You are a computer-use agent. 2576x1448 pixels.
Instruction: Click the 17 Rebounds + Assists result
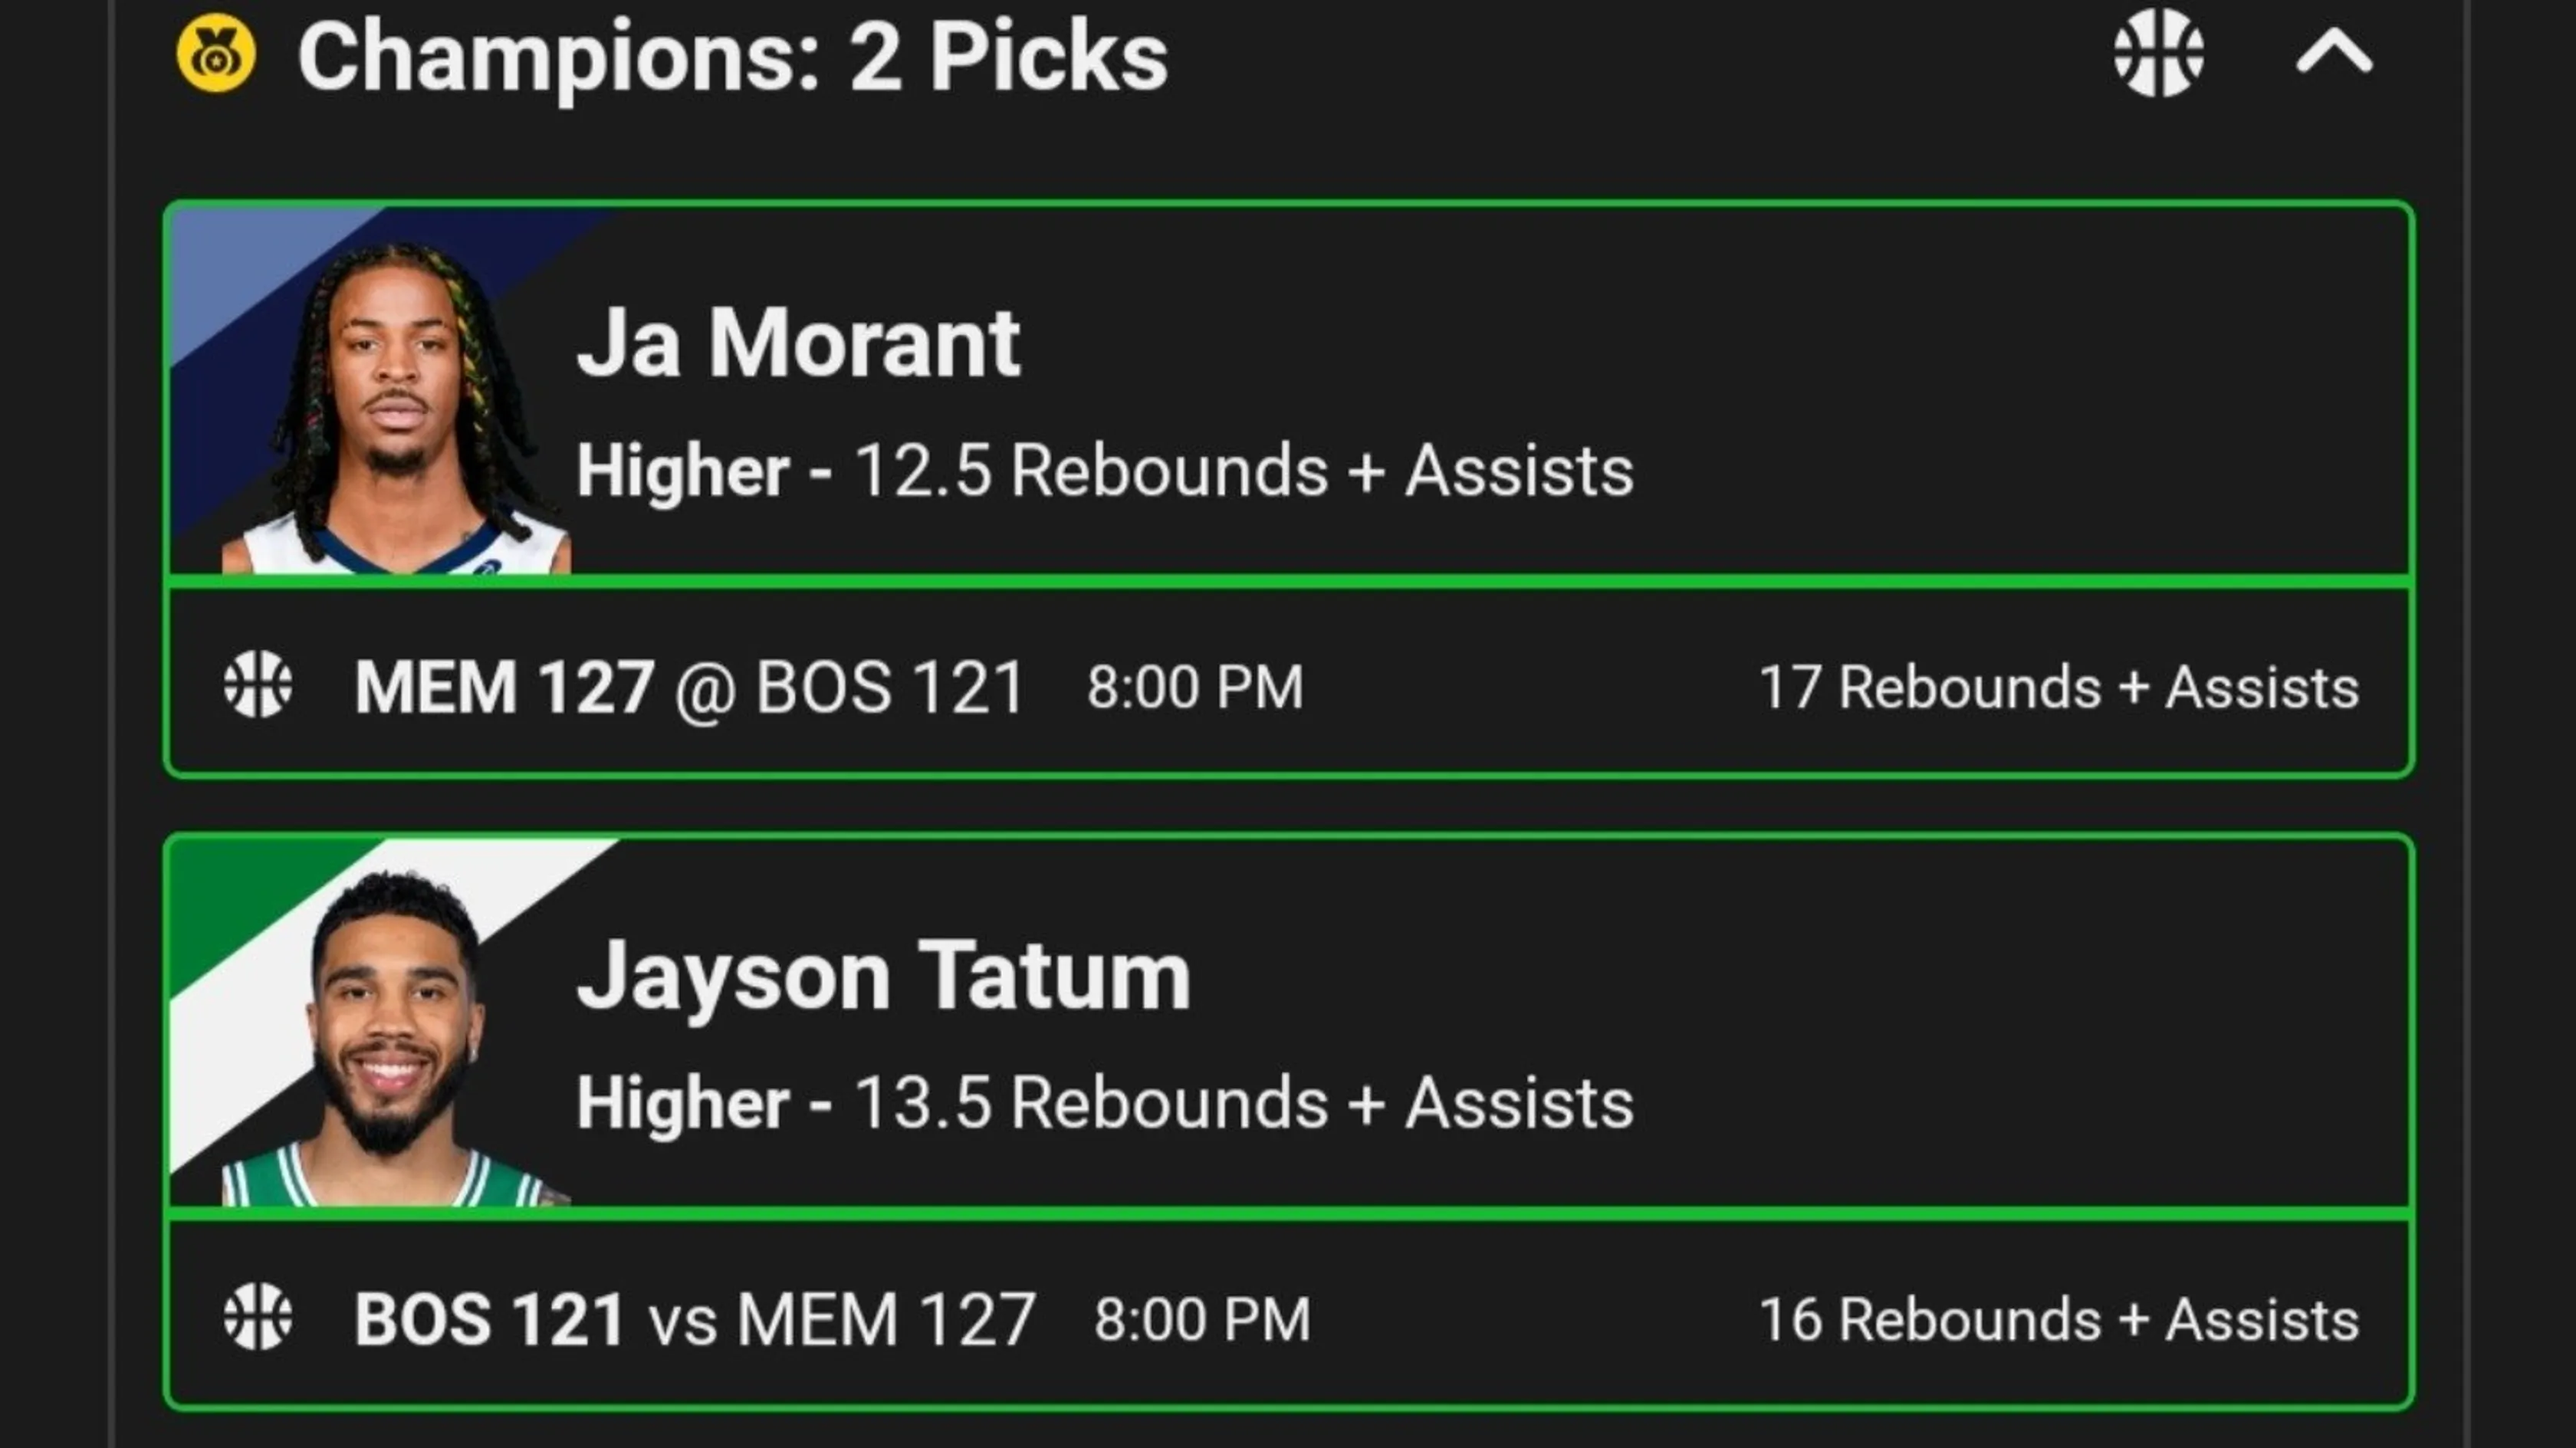(2059, 687)
